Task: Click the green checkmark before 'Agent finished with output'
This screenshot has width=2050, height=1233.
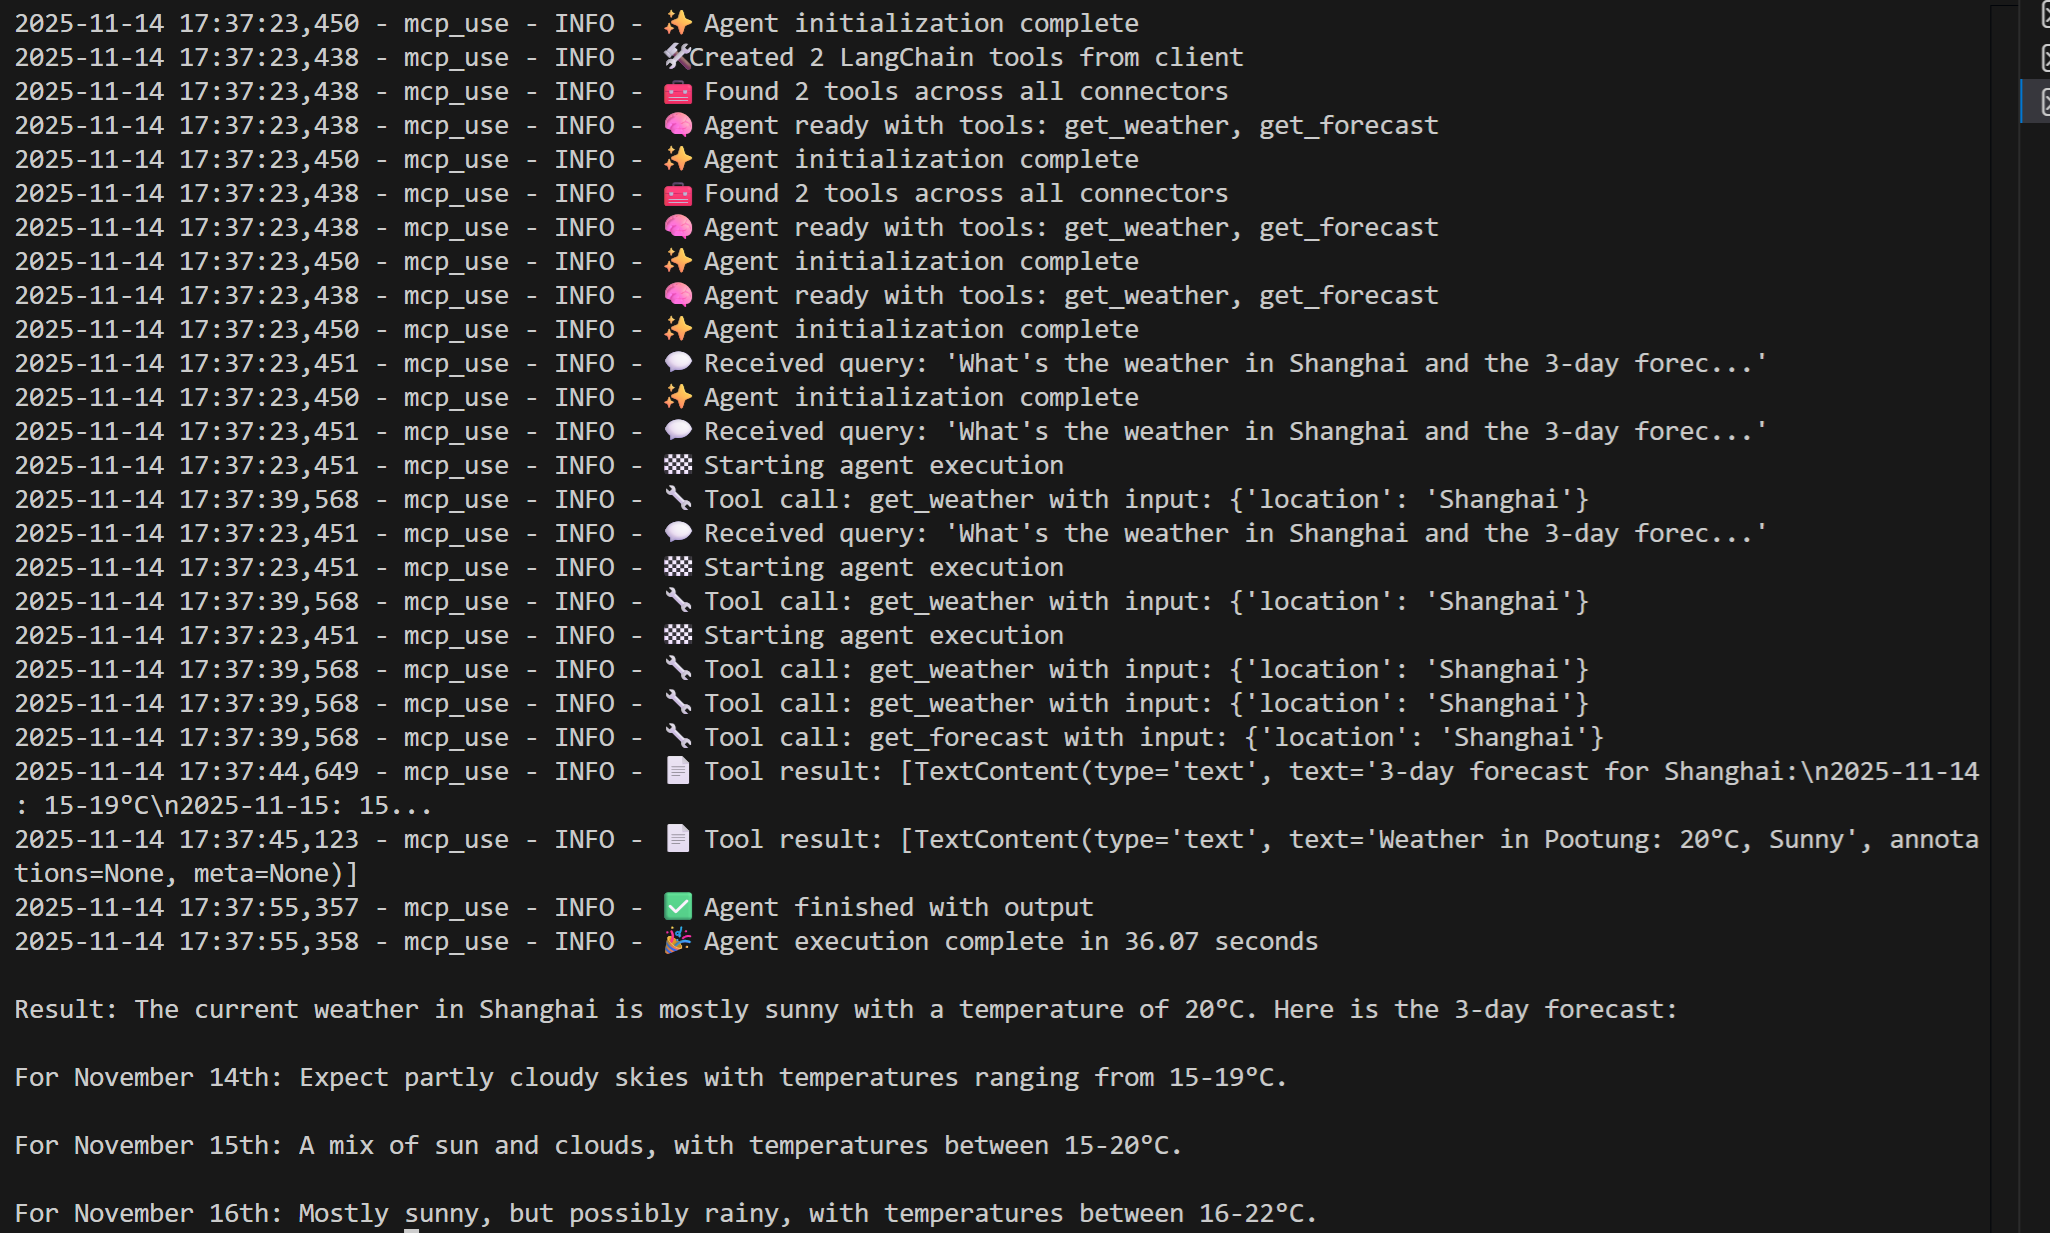Action: tap(678, 907)
